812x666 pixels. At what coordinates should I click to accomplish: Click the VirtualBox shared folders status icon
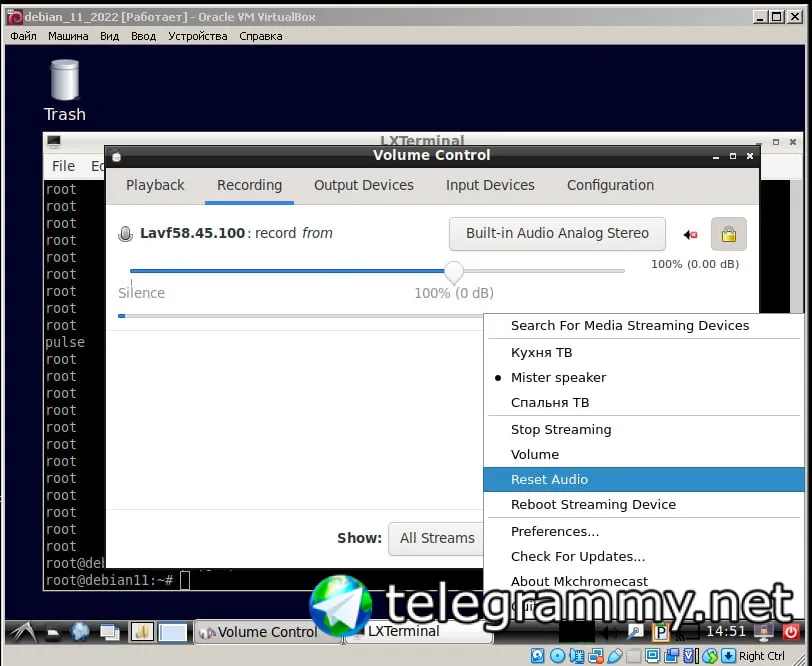633,656
